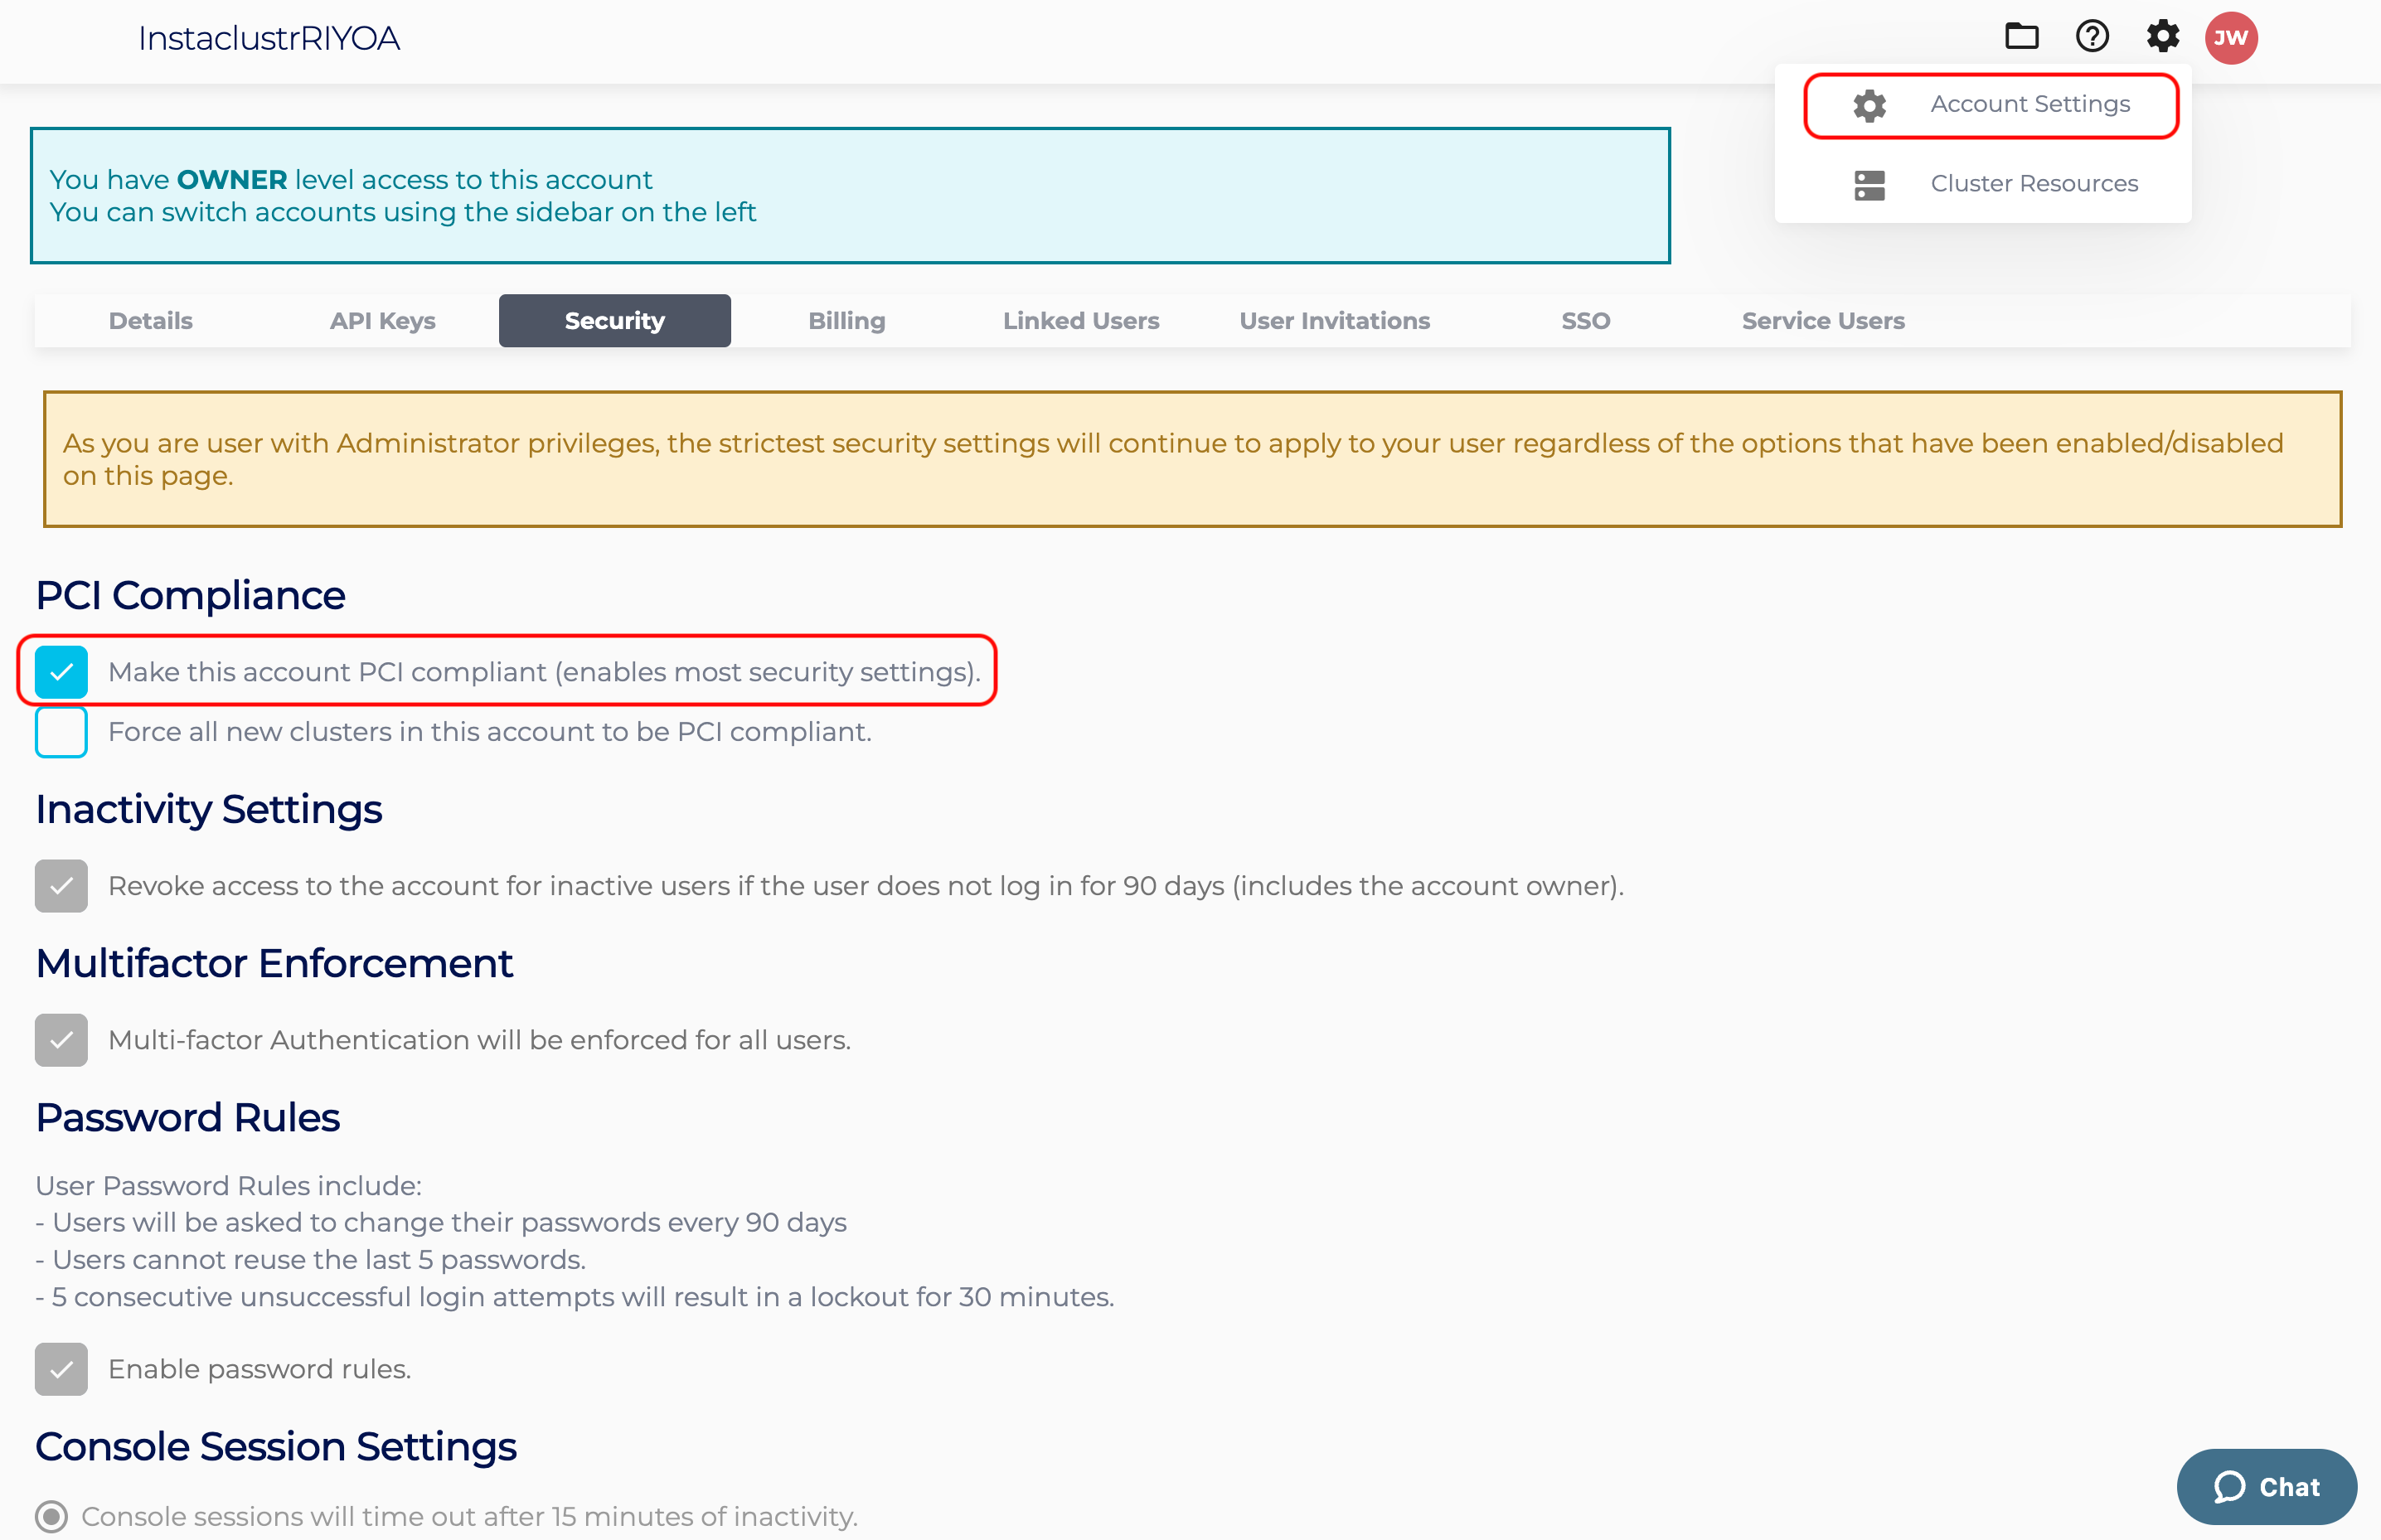Click the InstaclustrRIYOA account name
This screenshot has width=2381, height=1540.
point(269,39)
